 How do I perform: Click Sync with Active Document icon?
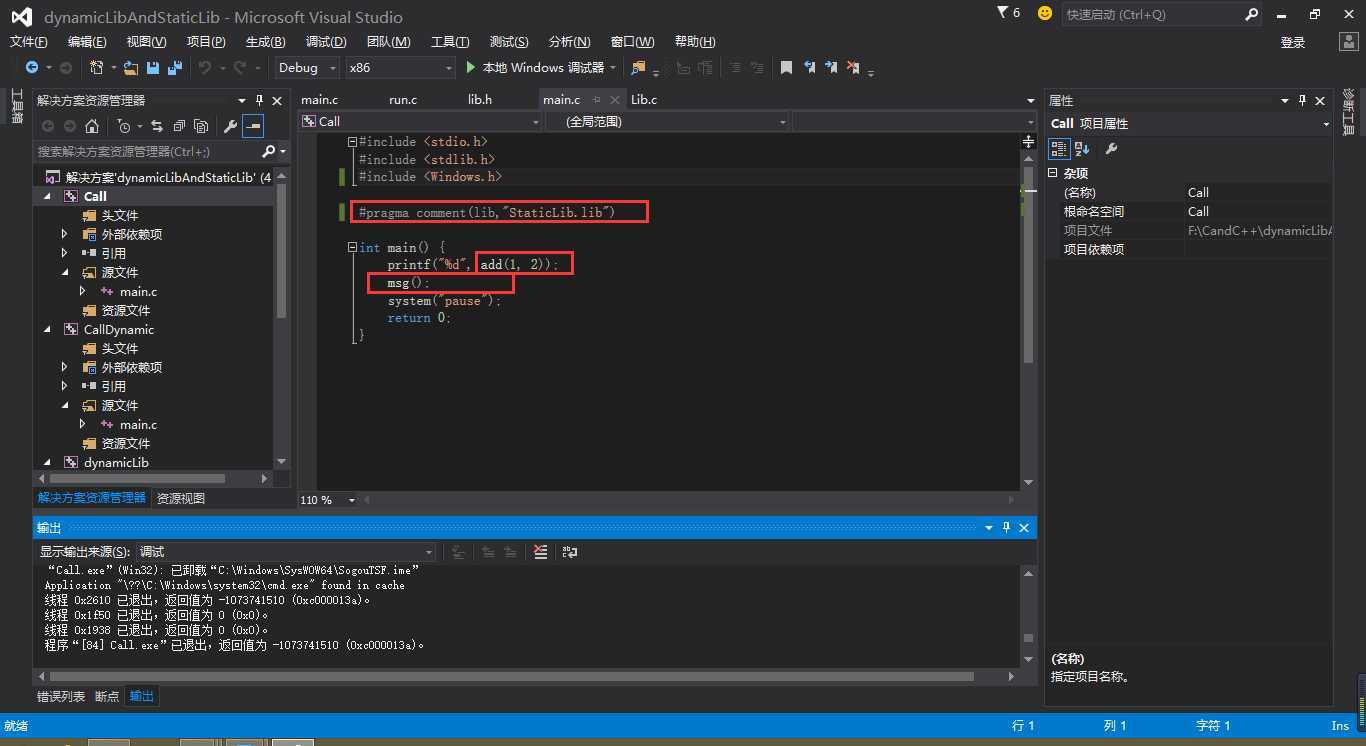[x=157, y=126]
